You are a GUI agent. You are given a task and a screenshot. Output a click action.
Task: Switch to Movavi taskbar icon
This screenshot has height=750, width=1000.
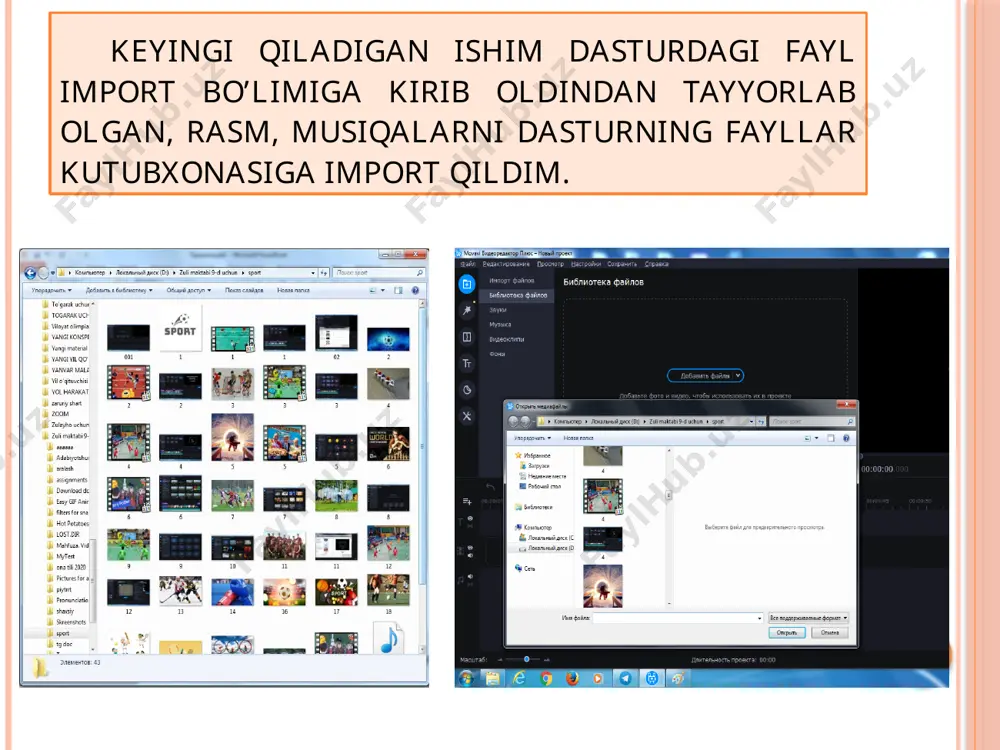click(652, 678)
